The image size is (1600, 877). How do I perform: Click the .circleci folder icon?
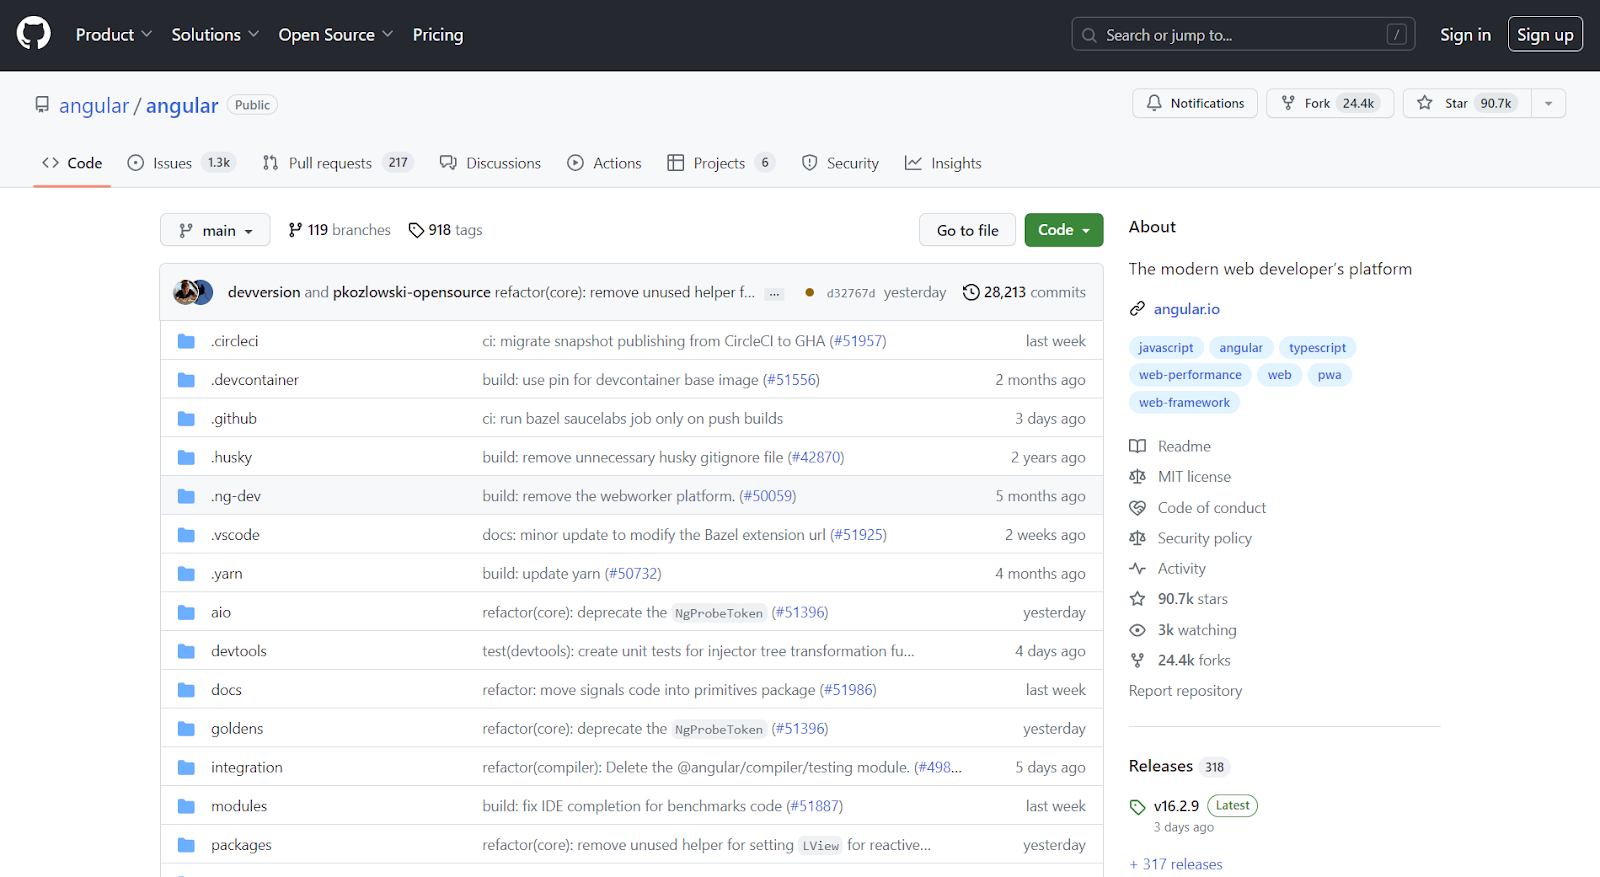tap(186, 341)
